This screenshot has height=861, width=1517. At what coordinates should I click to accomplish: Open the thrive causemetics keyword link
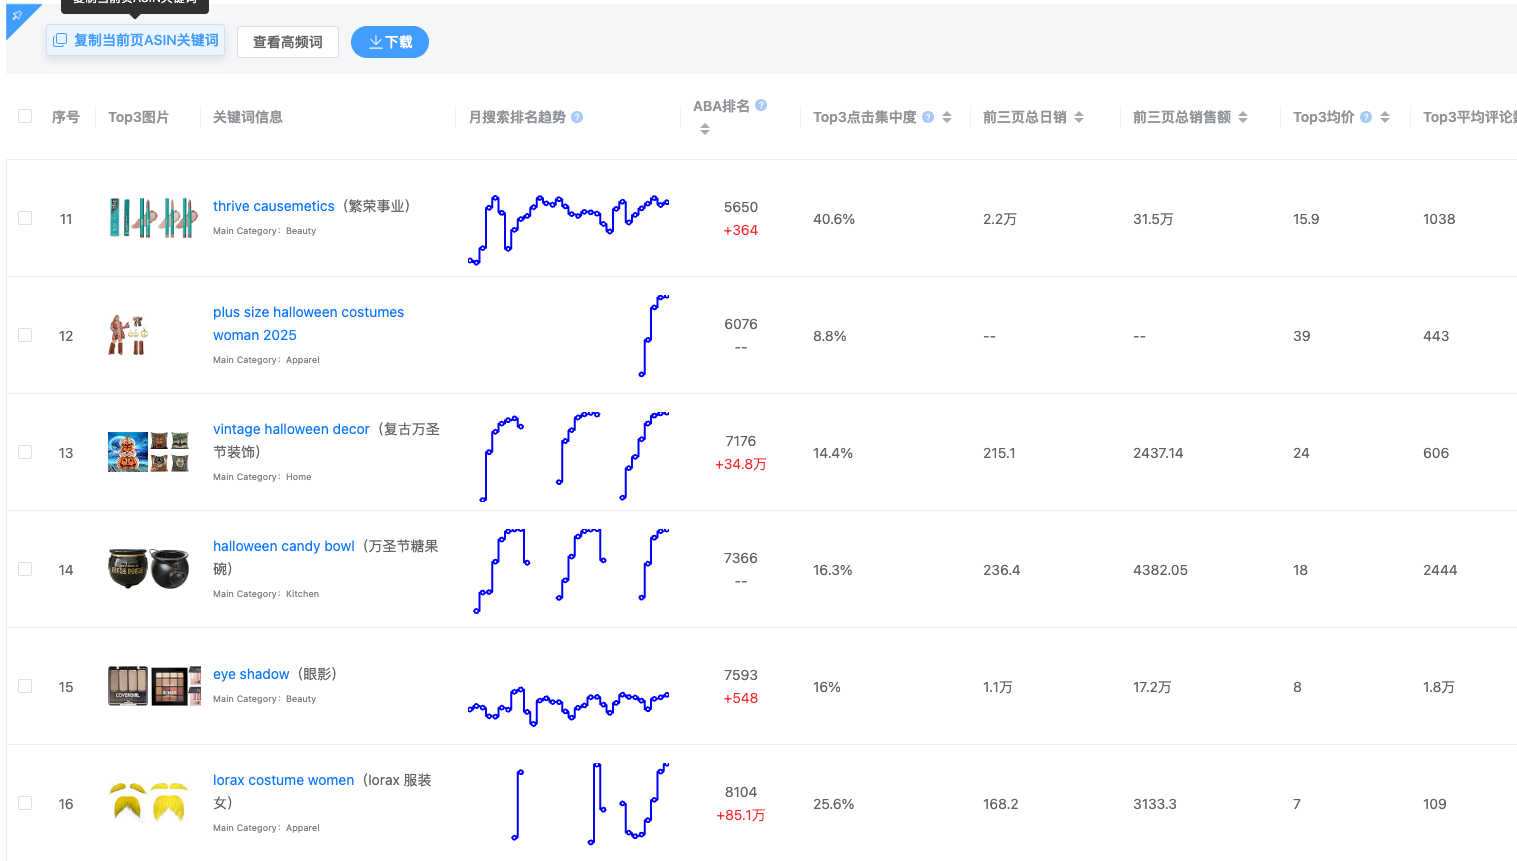coord(273,206)
